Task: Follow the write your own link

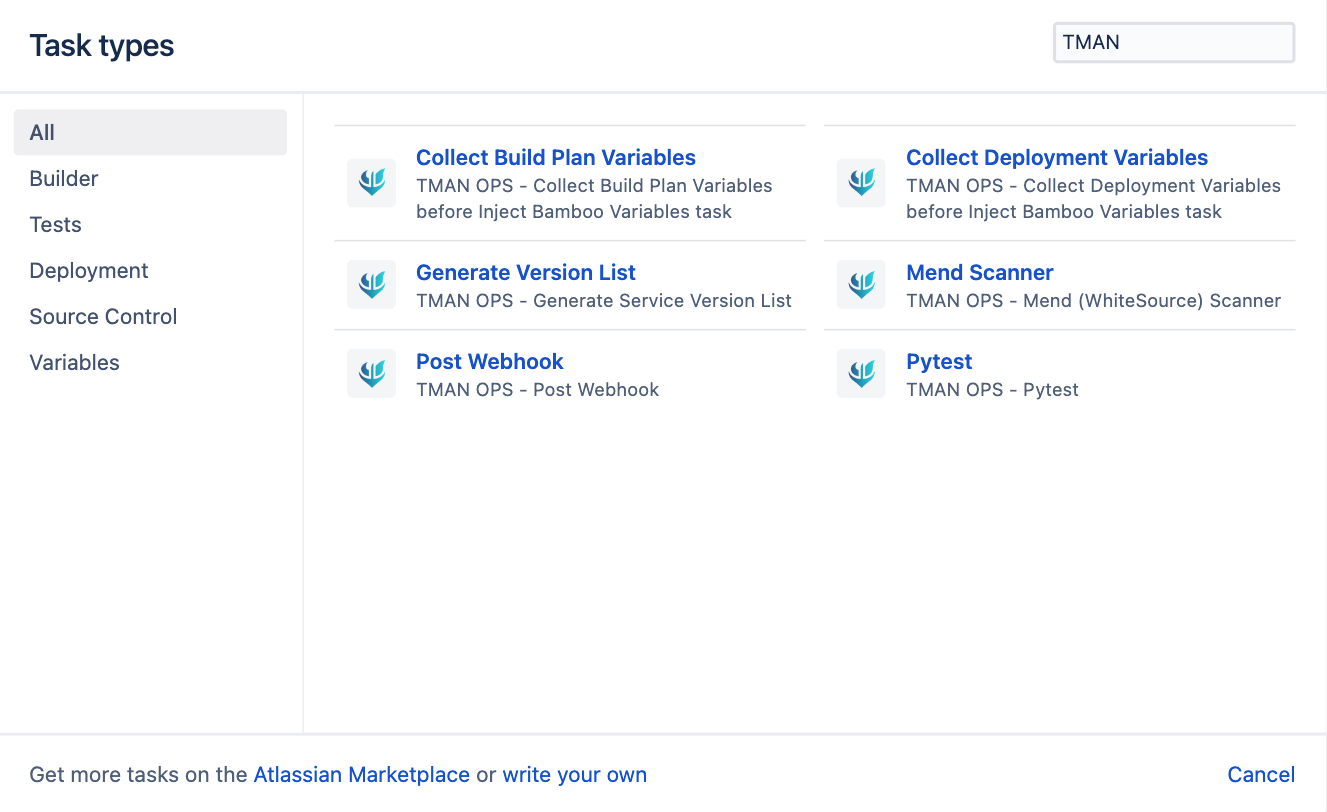Action: tap(575, 775)
